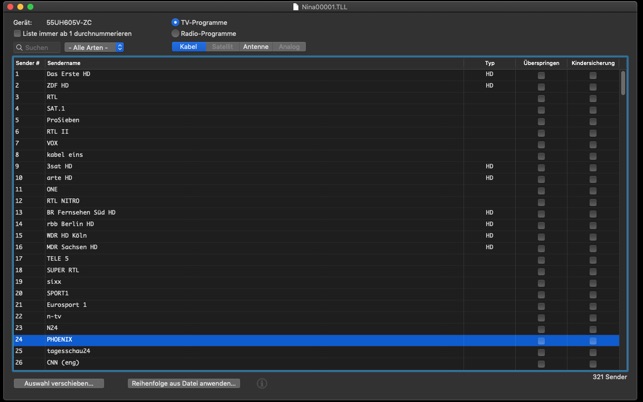The width and height of the screenshot is (643, 402).
Task: Open the 'Alle Arten' dropdown
Action: click(94, 48)
